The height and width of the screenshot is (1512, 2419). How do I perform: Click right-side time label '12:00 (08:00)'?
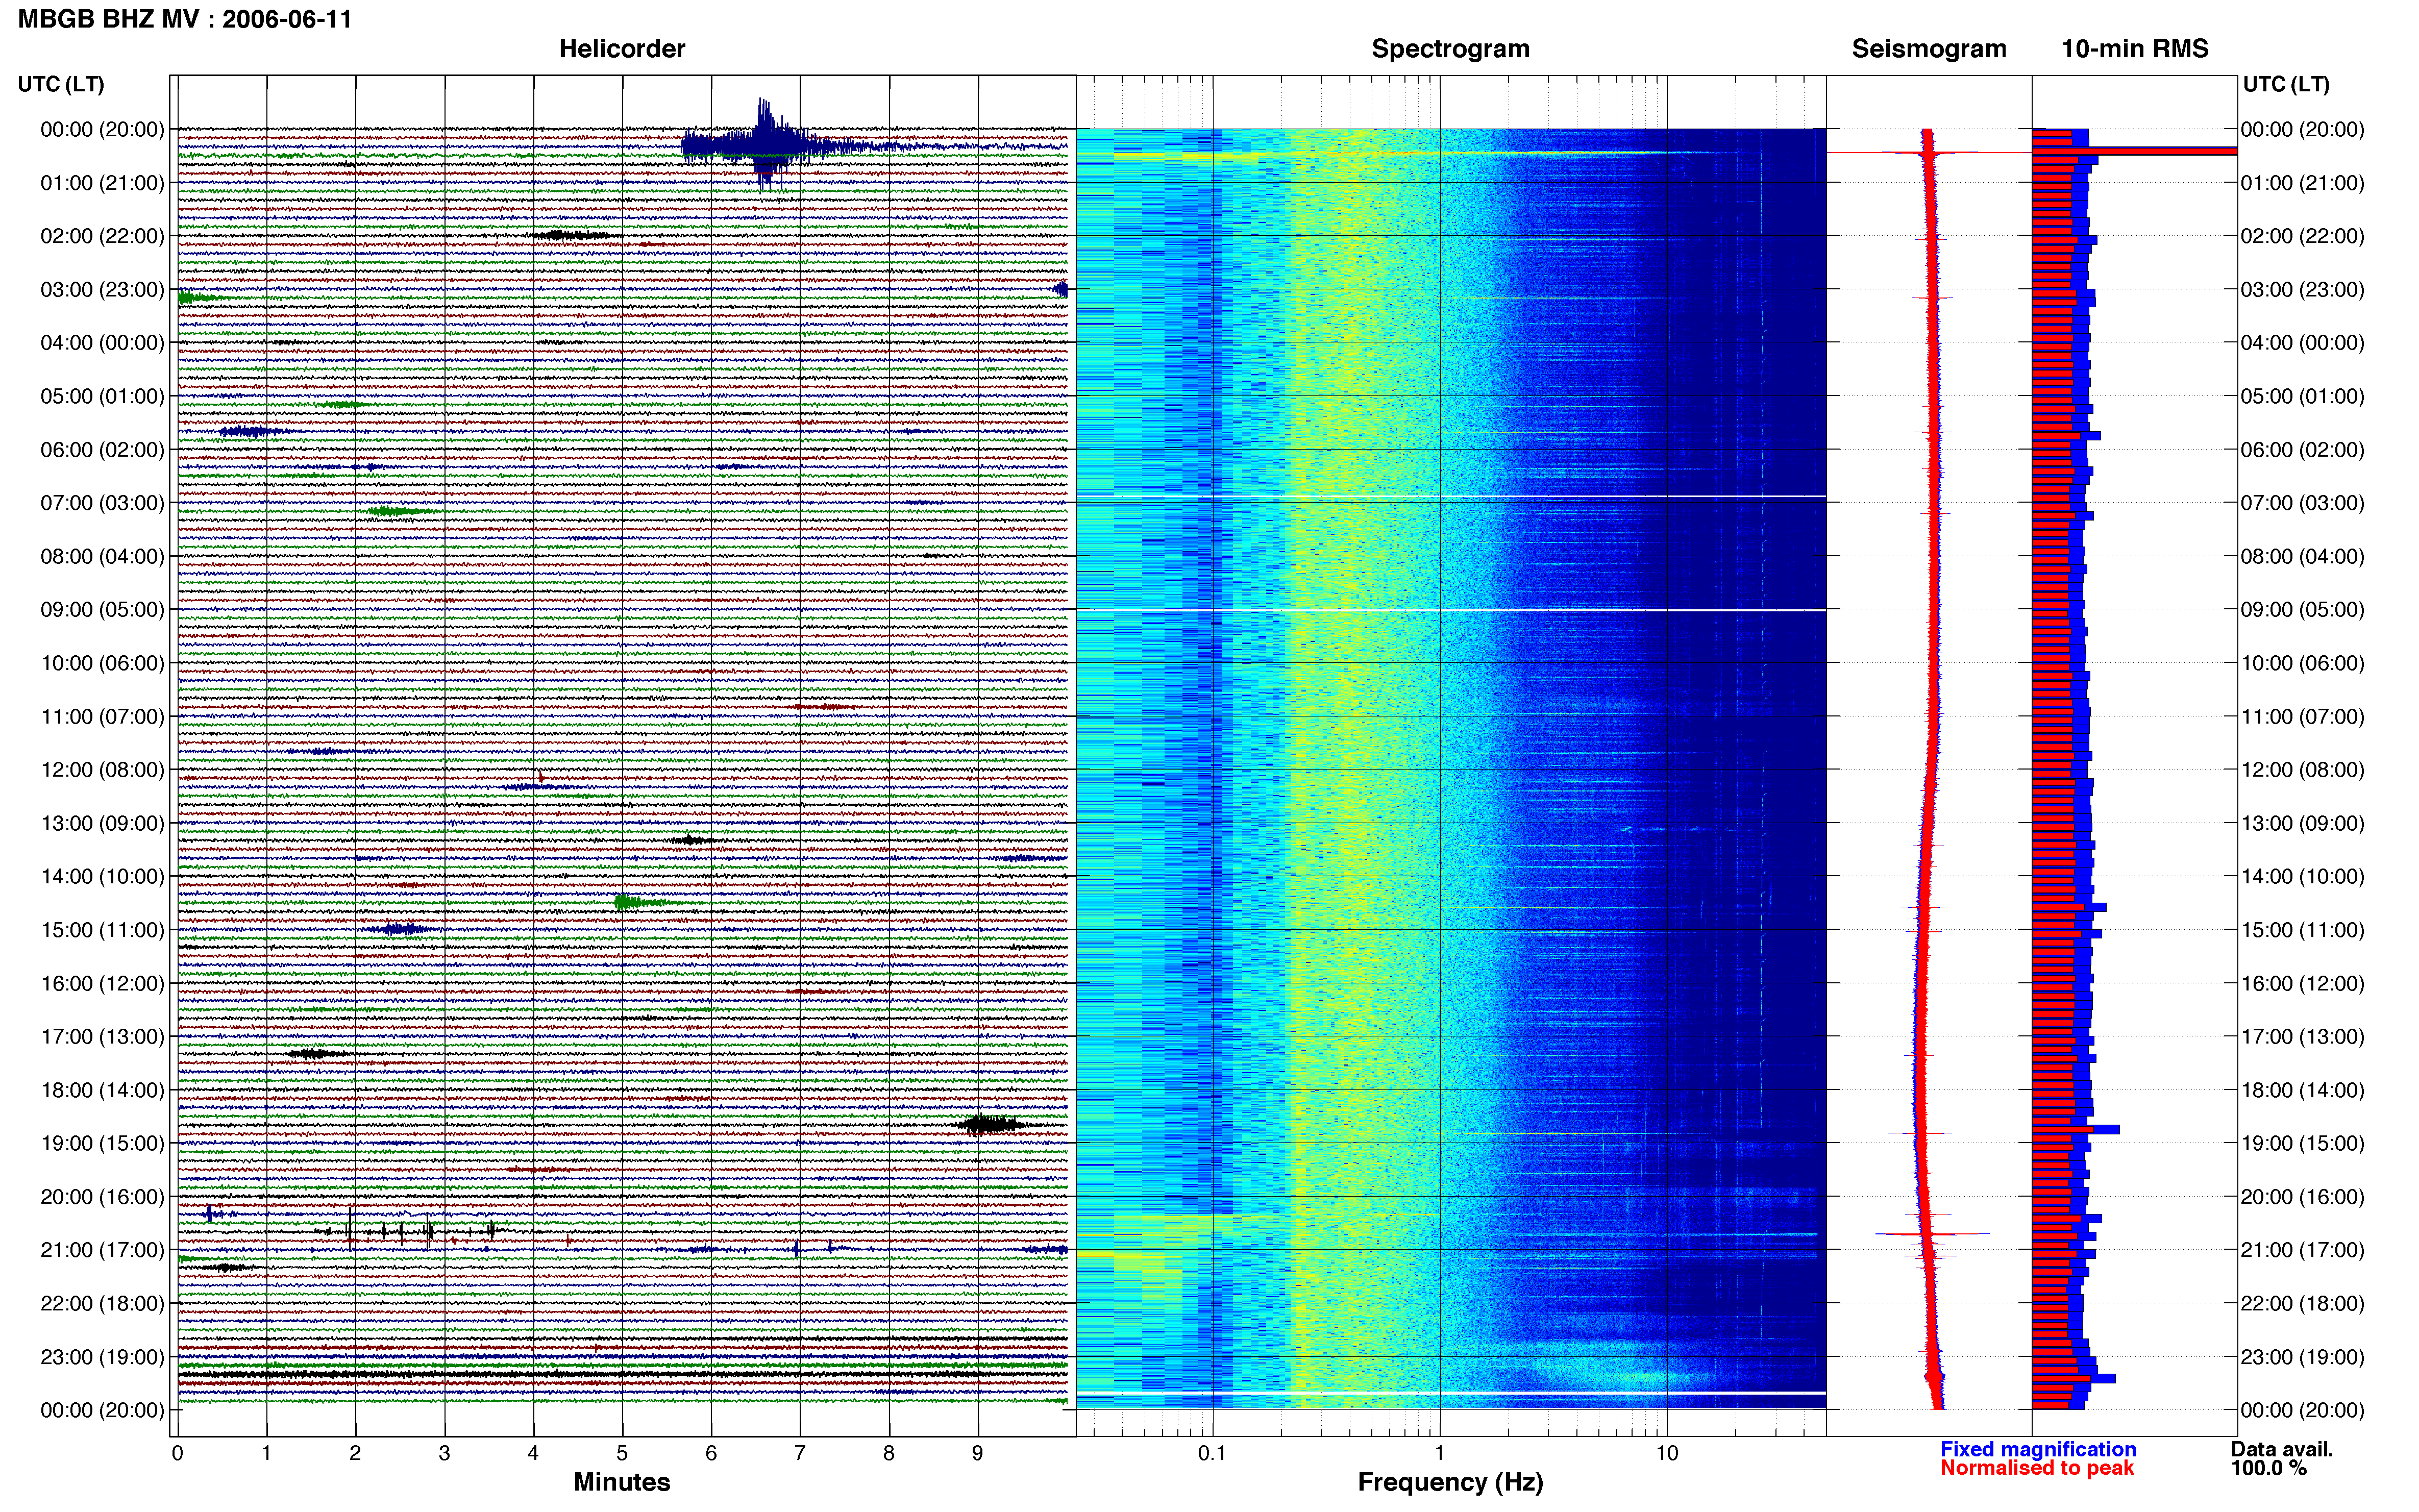pos(2303,770)
